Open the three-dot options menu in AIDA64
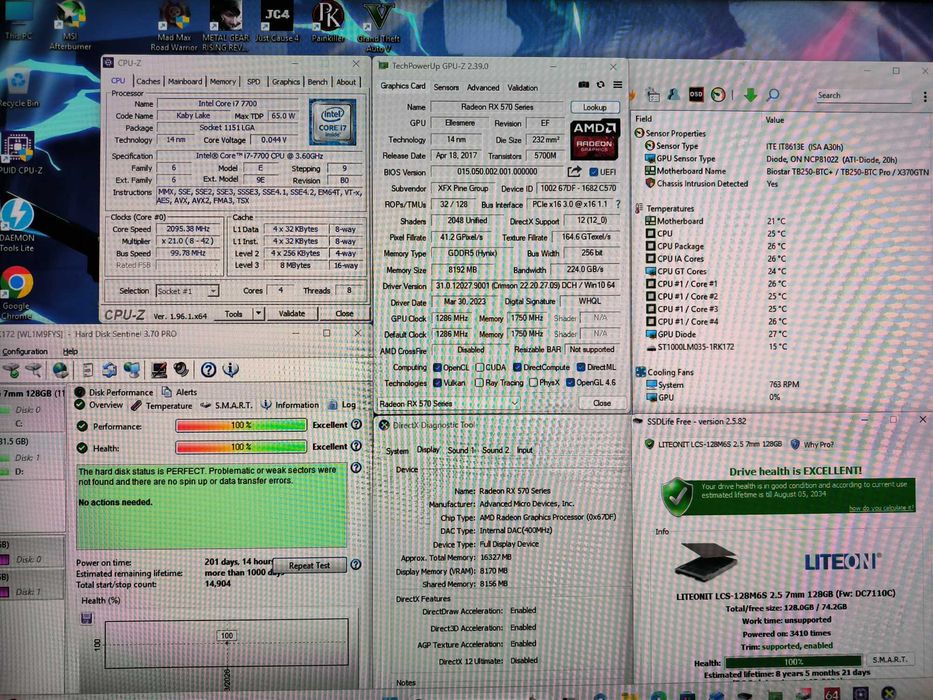Image resolution: width=933 pixels, height=700 pixels. pyautogui.click(x=925, y=96)
